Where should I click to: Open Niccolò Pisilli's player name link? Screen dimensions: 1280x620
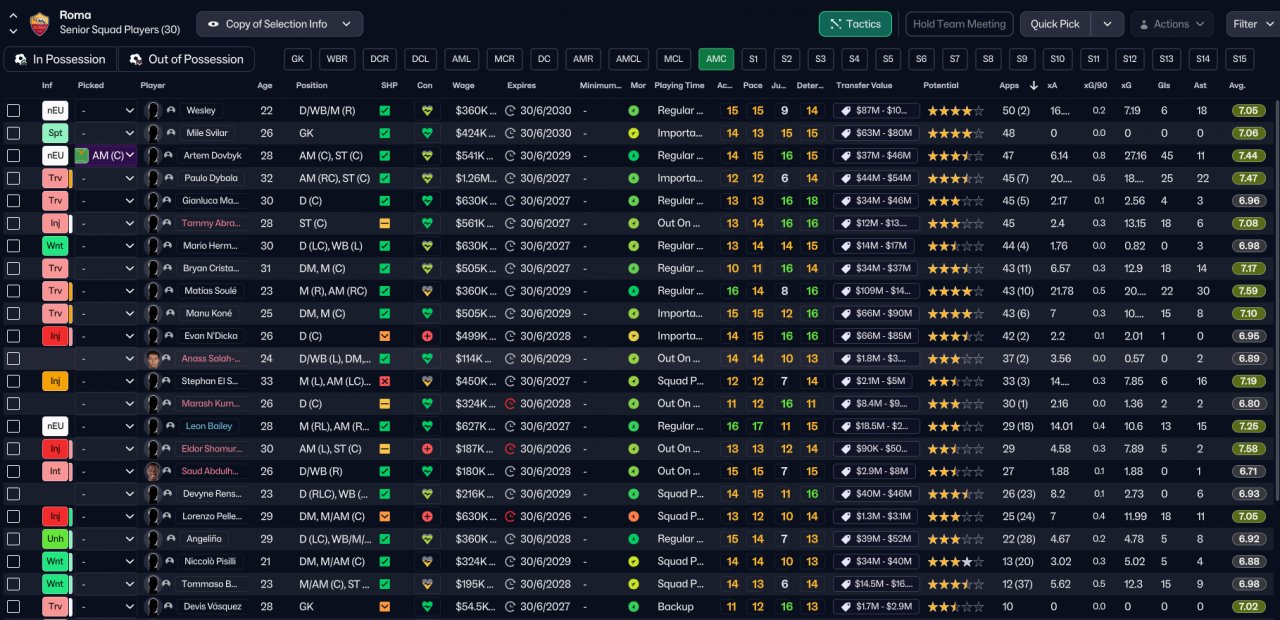tap(209, 561)
